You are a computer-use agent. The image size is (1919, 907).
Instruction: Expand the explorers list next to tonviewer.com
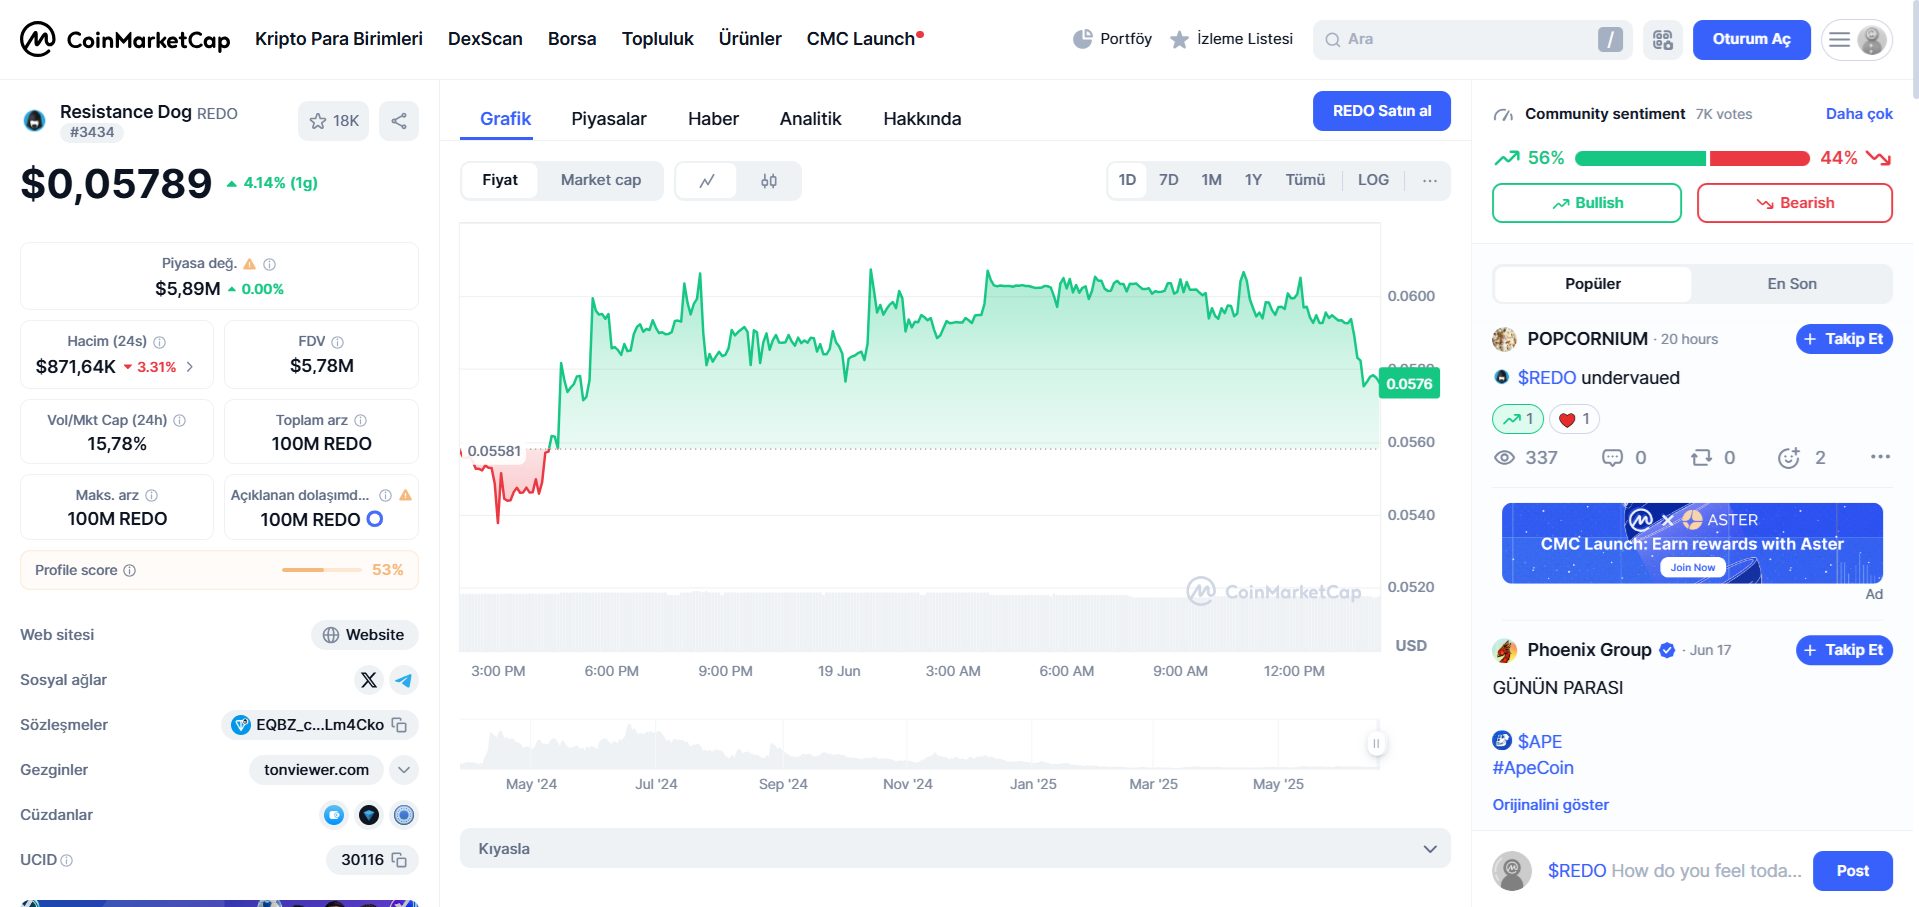point(404,770)
